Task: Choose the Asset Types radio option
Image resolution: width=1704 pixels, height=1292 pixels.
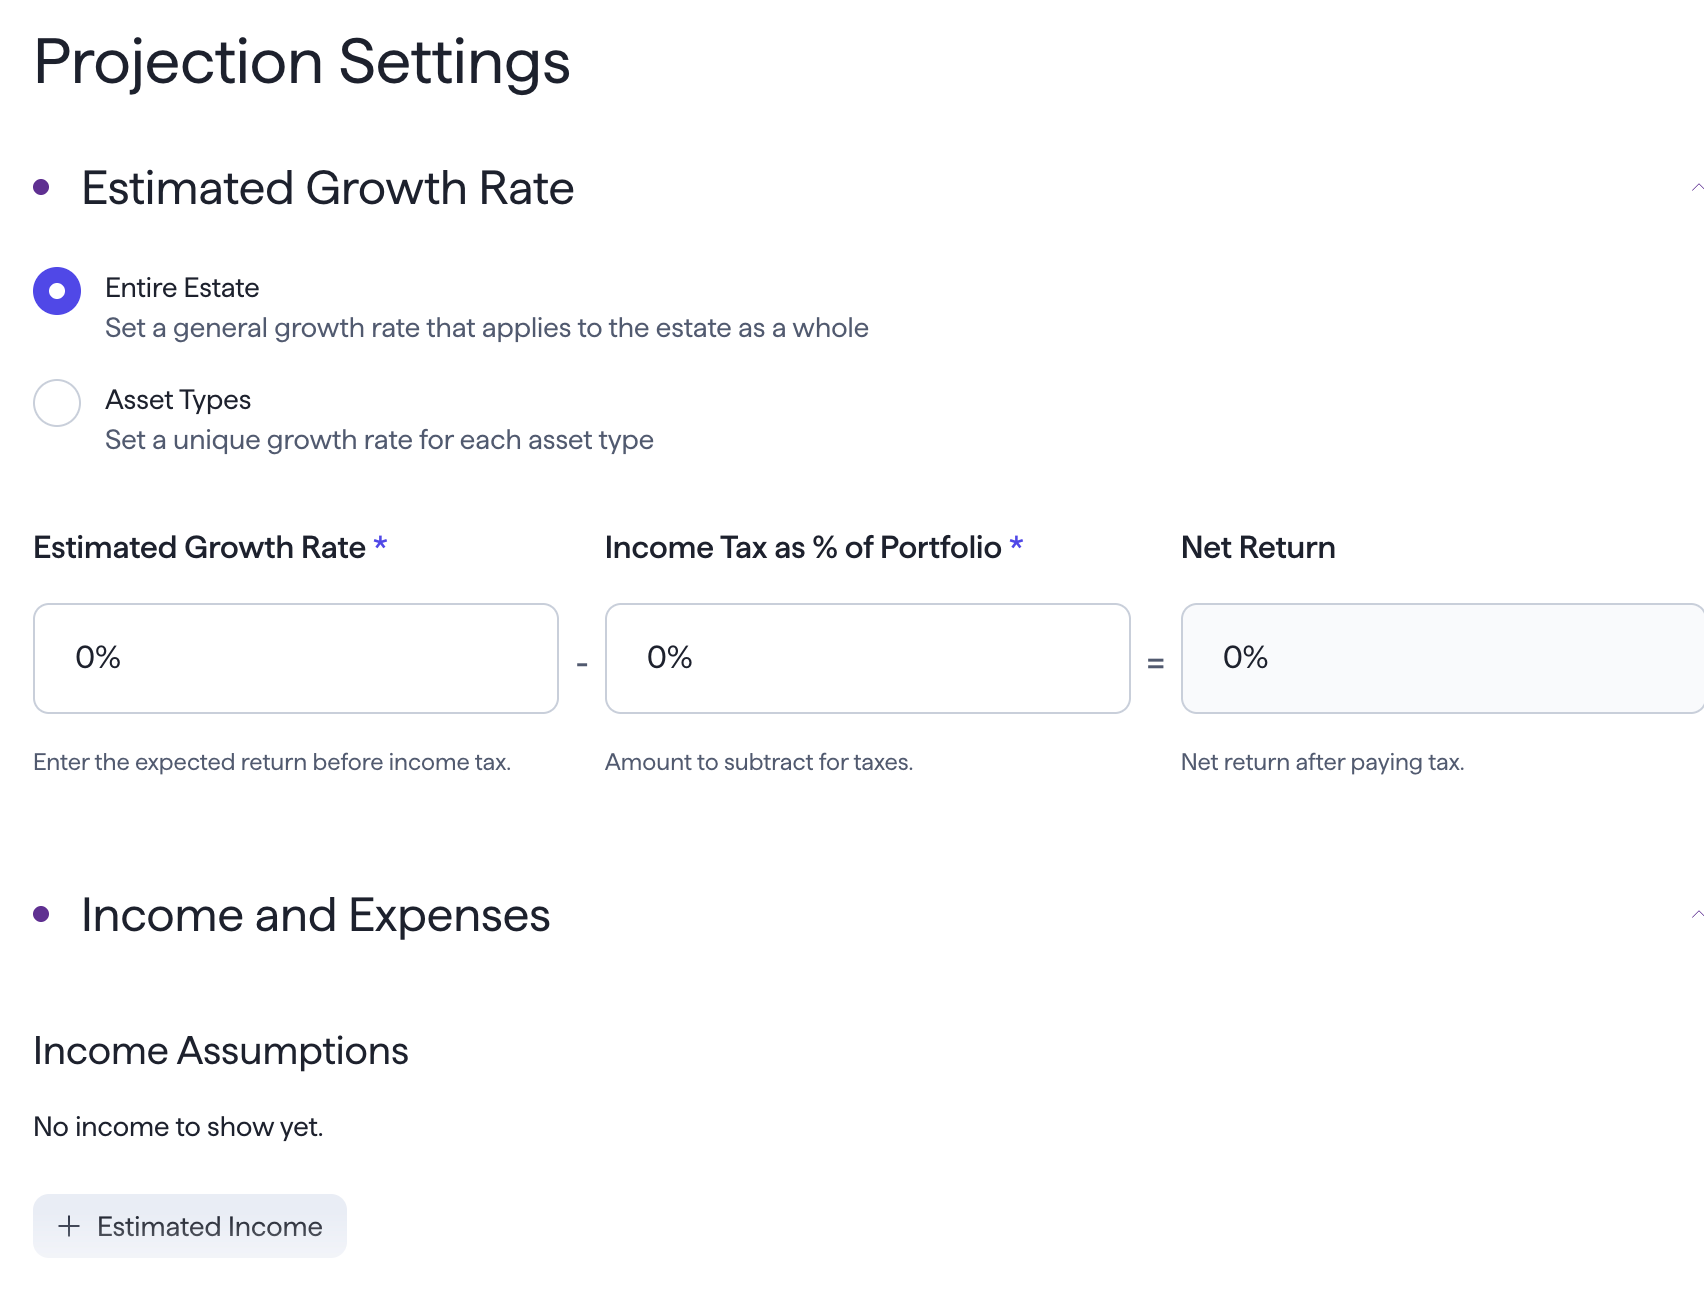Action: pyautogui.click(x=57, y=403)
